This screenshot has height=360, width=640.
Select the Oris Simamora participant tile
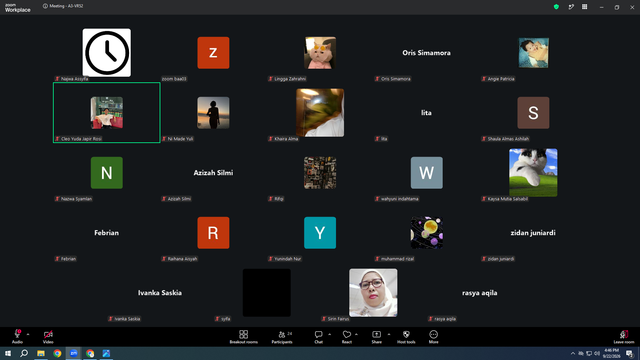(x=427, y=53)
